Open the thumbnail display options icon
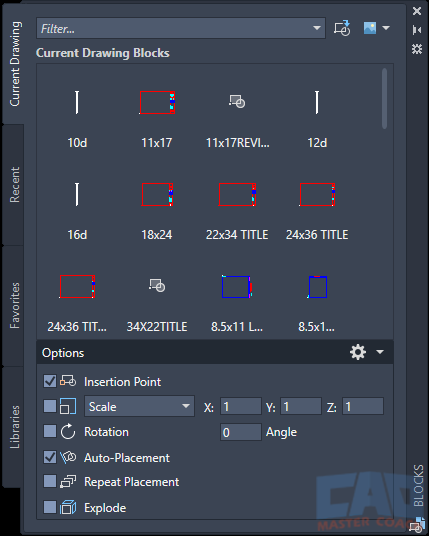 tap(370, 28)
